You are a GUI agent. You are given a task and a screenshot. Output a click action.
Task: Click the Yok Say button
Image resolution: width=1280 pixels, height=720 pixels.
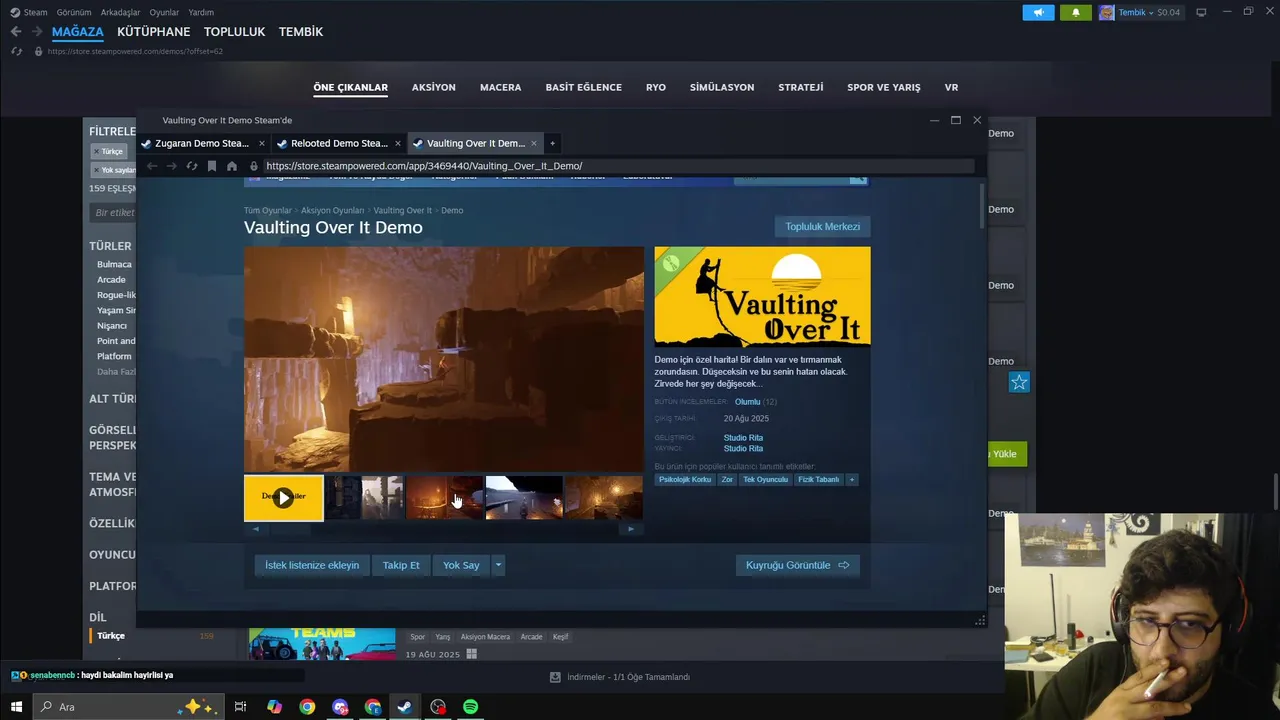[x=461, y=565]
